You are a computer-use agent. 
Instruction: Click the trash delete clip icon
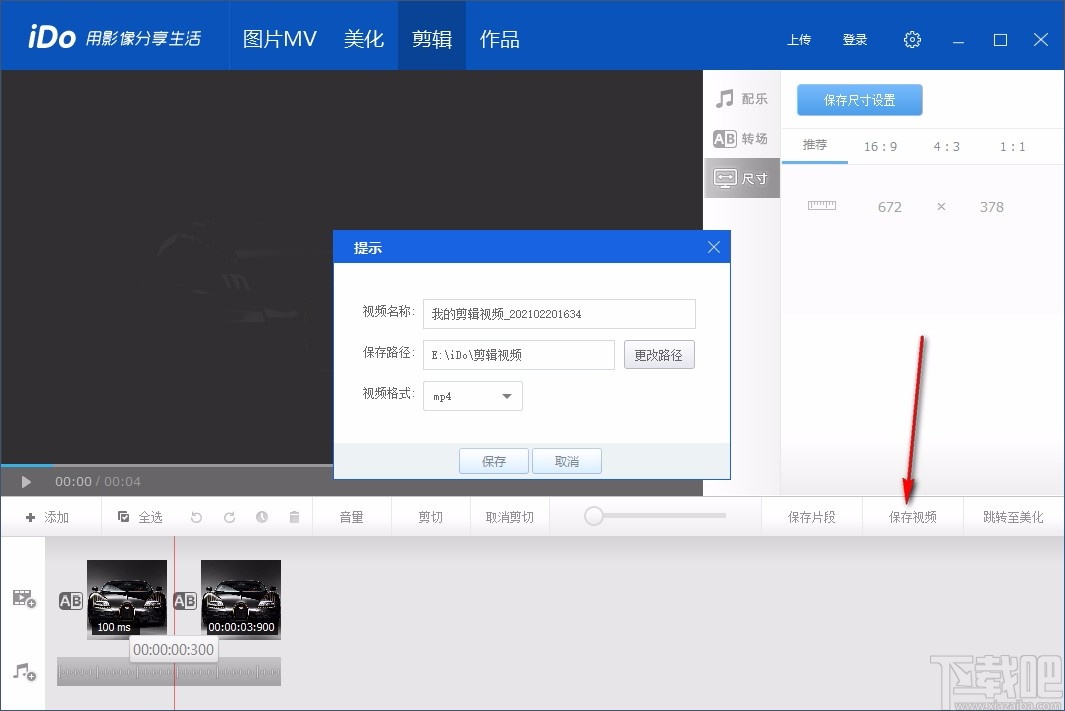[x=292, y=516]
